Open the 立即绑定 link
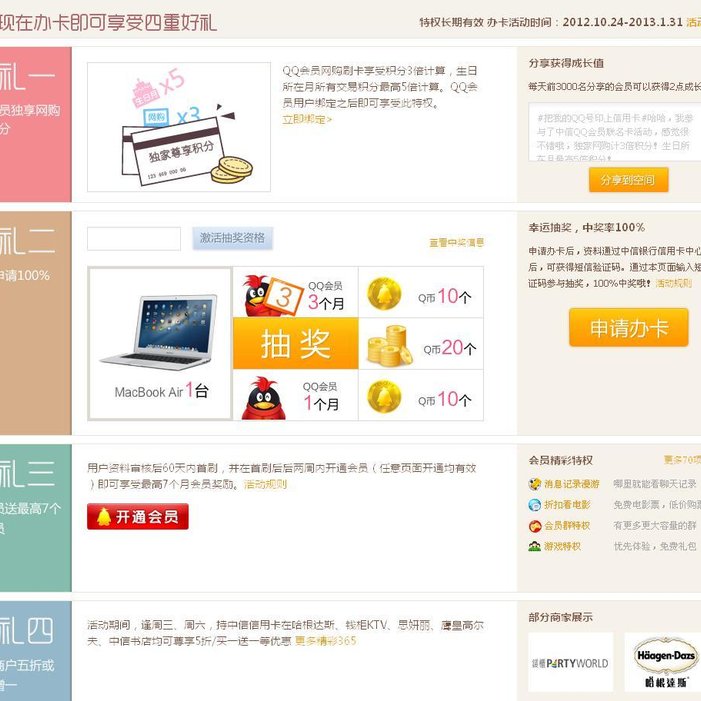This screenshot has width=701, height=701. 307,119
